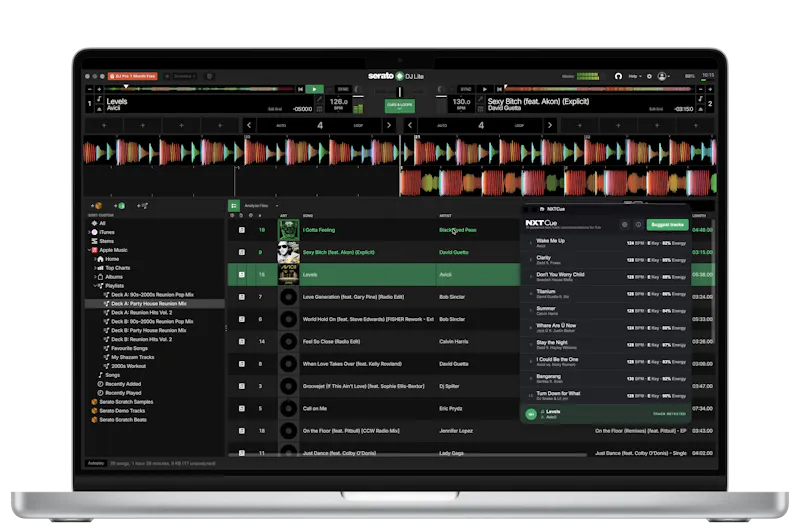Click the Avicii Levels album art thumbnail

pyautogui.click(x=288, y=274)
